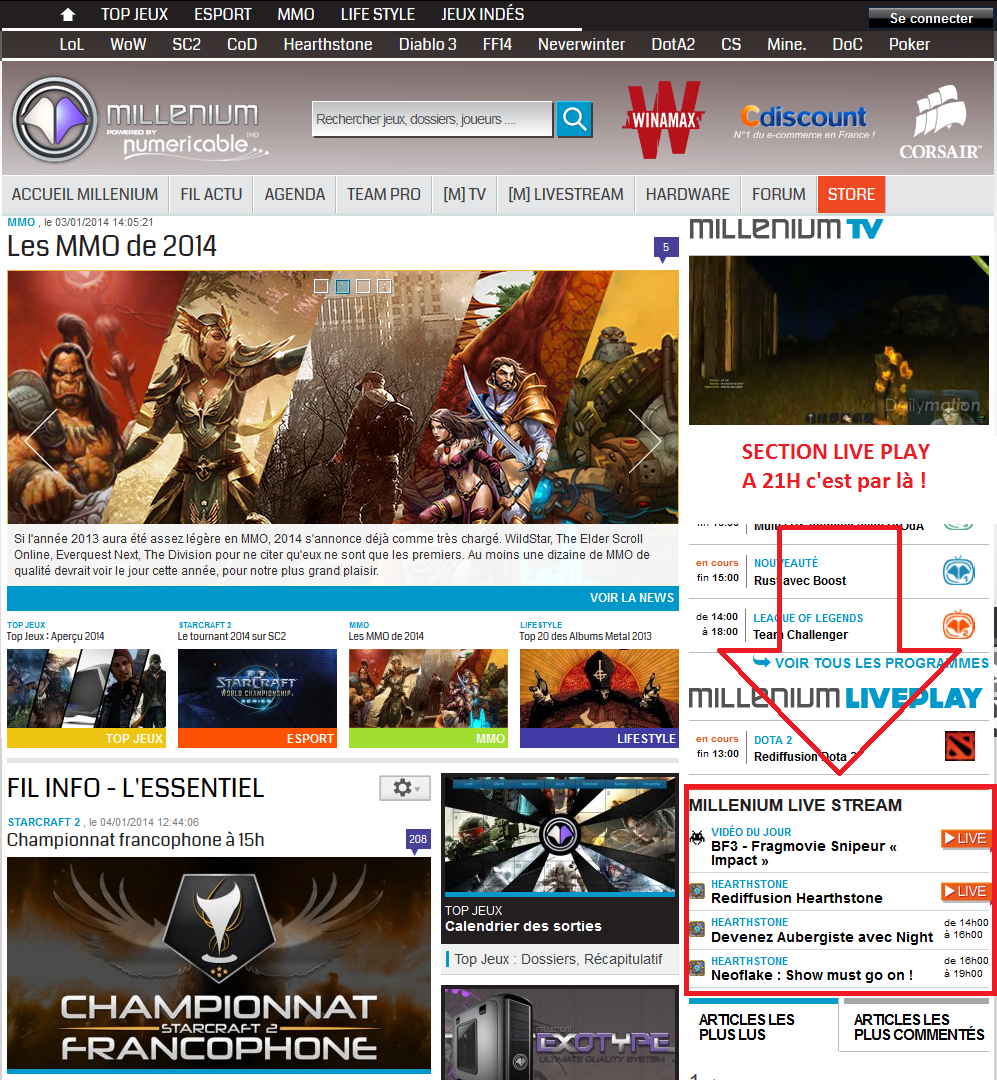Image resolution: width=997 pixels, height=1080 pixels.
Task: Open the TEAM PRO tab
Action: click(x=384, y=194)
